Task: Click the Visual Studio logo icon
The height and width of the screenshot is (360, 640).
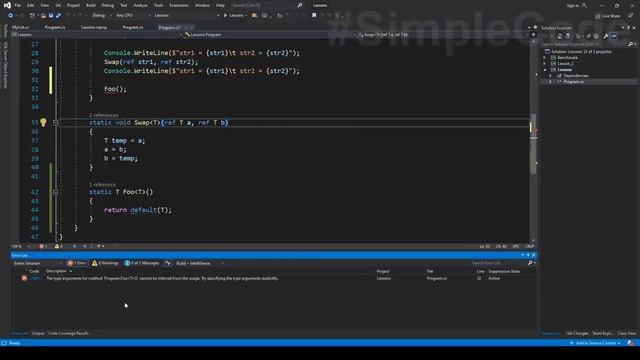Action: [x=7, y=5]
